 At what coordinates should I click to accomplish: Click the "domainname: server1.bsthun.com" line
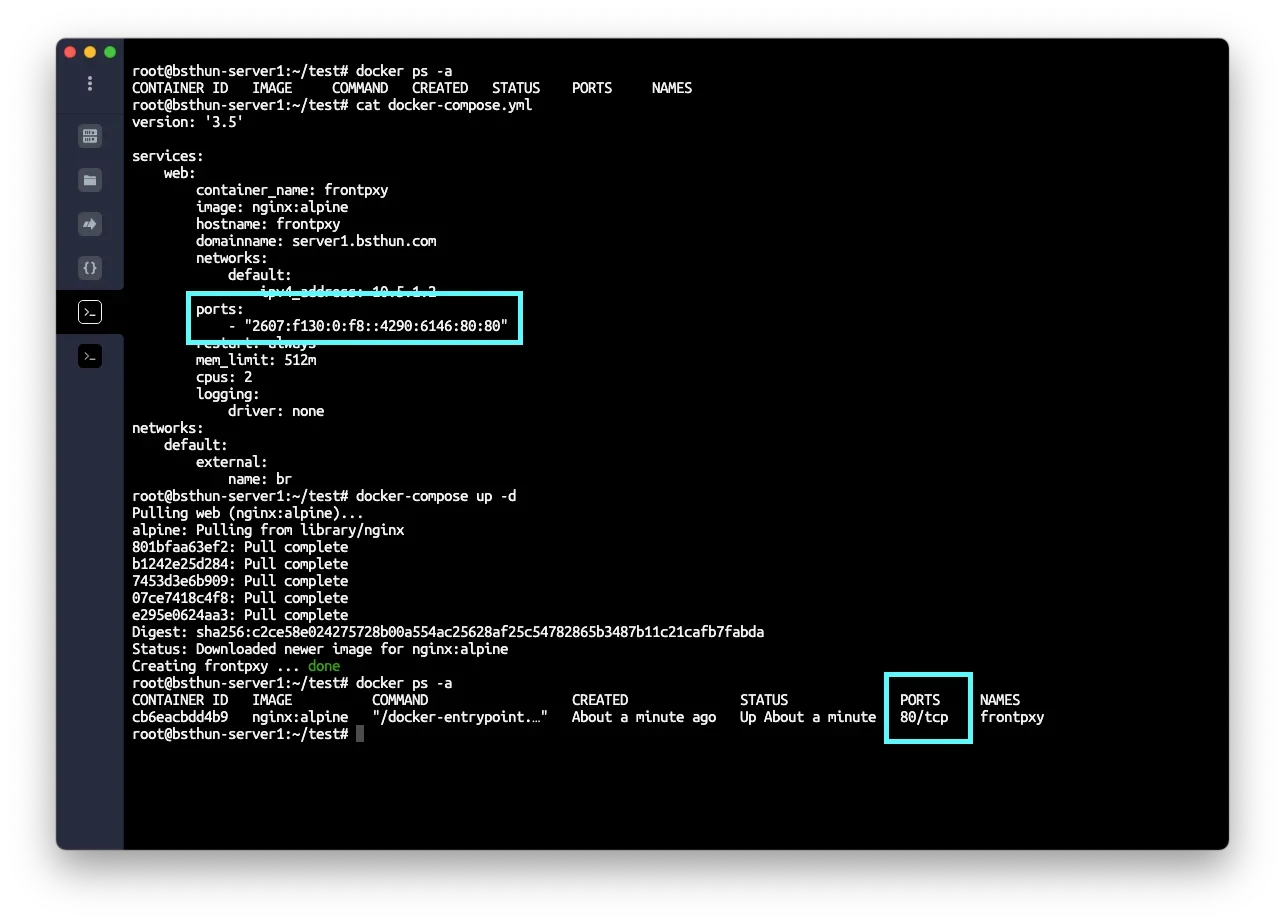coord(316,241)
